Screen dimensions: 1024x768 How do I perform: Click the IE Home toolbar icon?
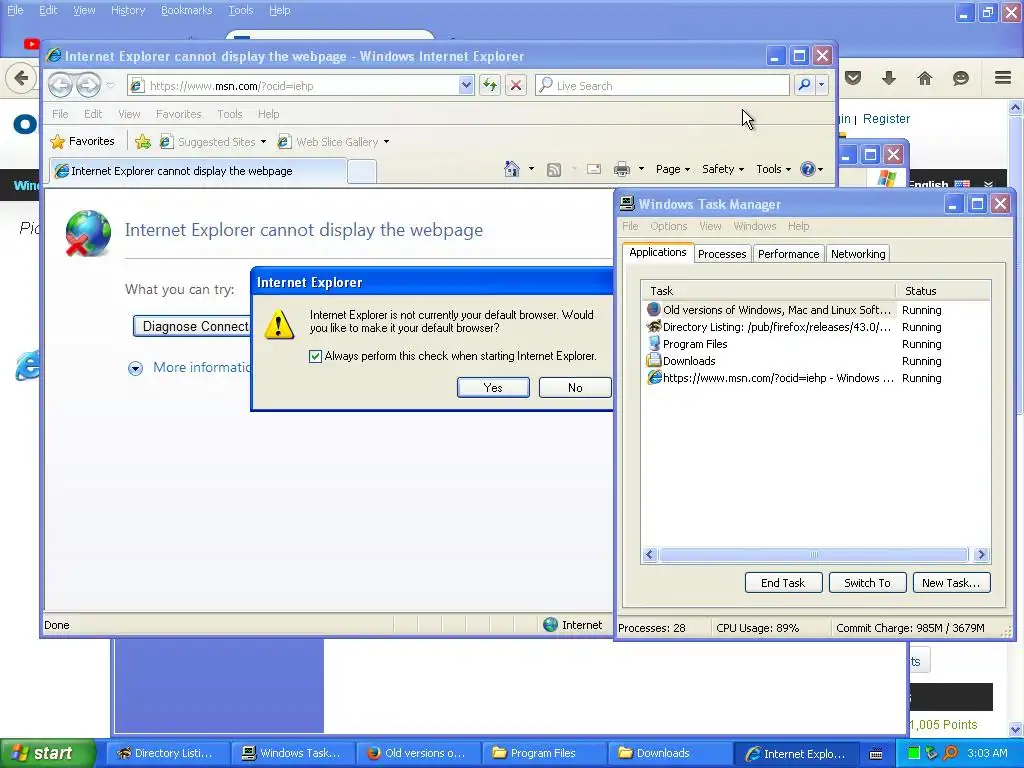coord(511,169)
